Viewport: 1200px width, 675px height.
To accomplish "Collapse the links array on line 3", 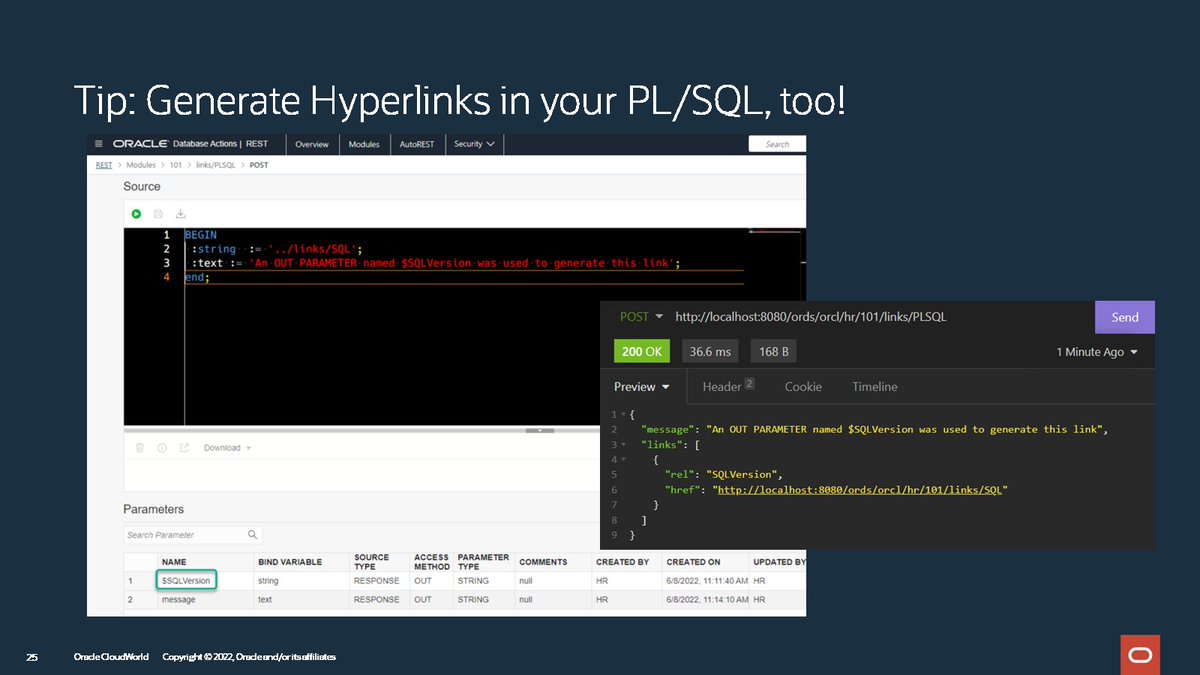I will pyautogui.click(x=622, y=445).
